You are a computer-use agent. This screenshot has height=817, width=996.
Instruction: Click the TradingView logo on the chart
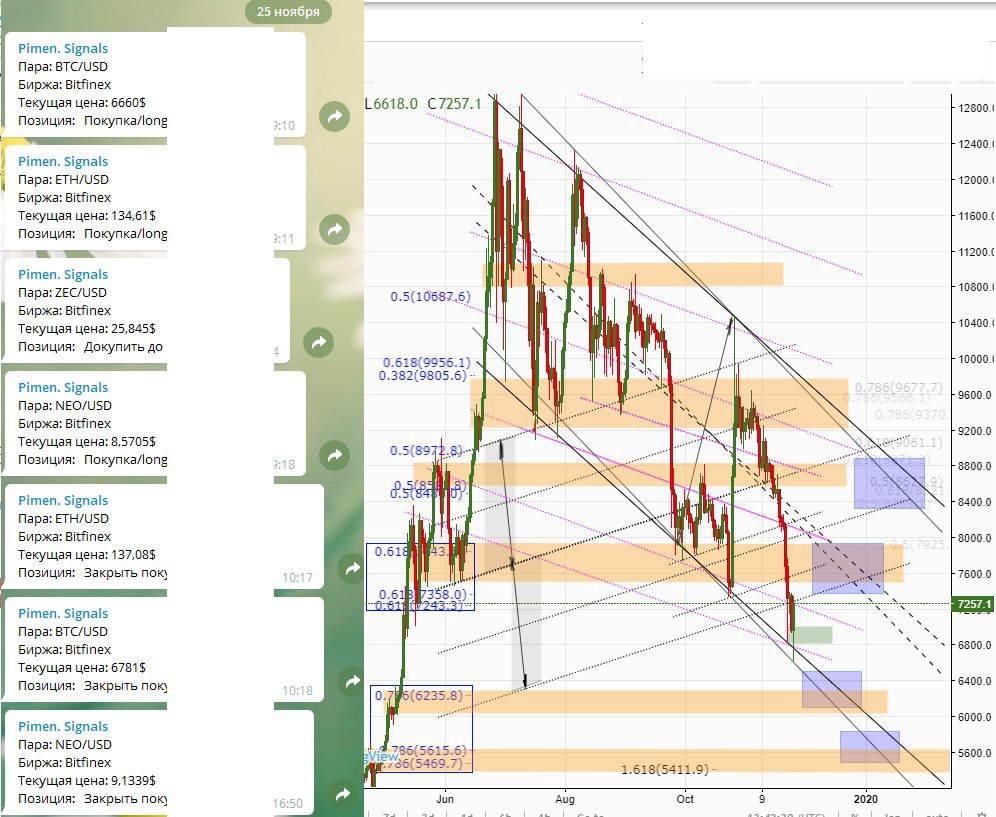tap(381, 756)
